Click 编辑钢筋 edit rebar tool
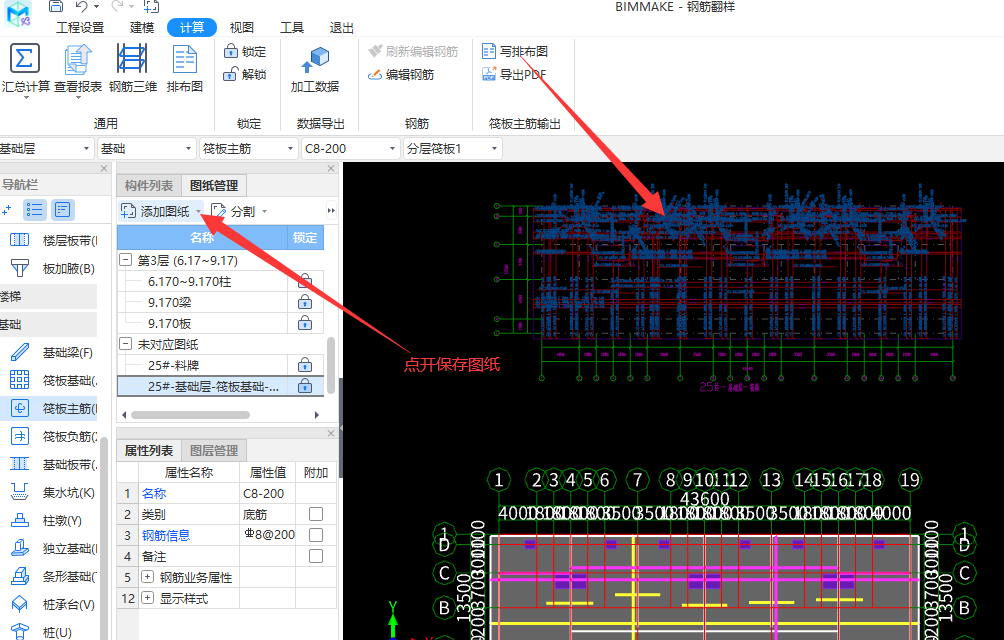This screenshot has width=1004, height=640. click(x=401, y=74)
